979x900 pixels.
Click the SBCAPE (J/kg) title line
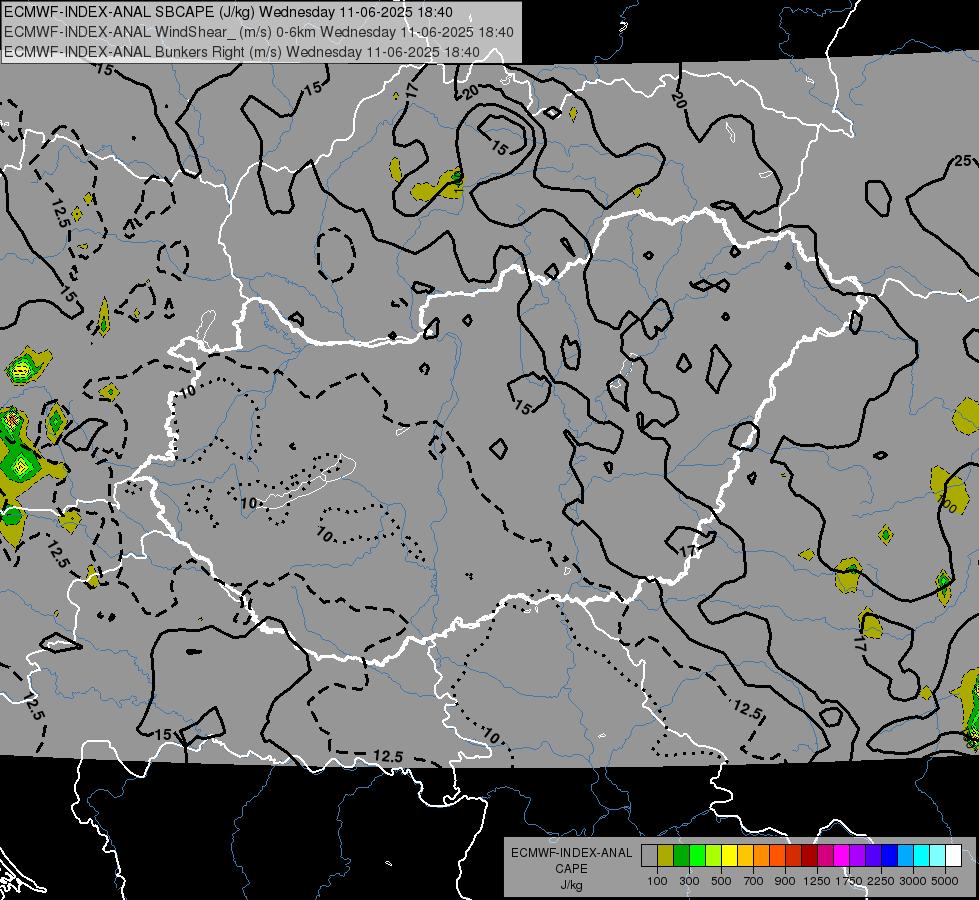(229, 12)
